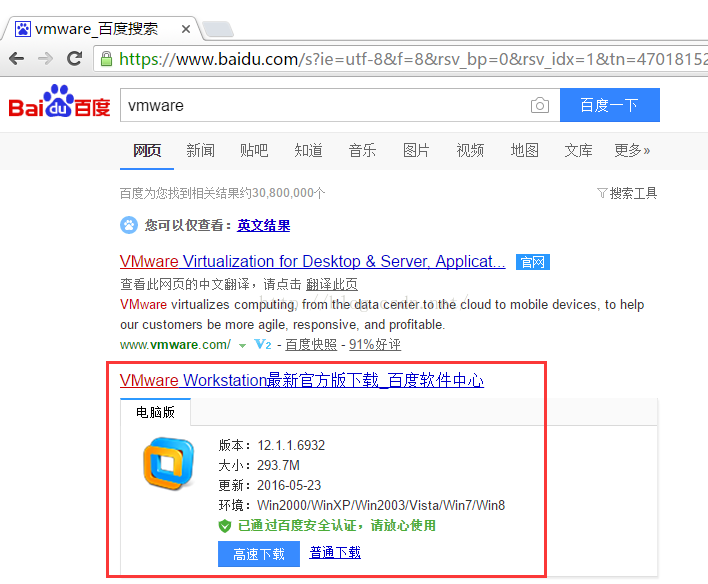Click the 普通下载 link
Viewport: 708px width, 584px height.
tap(335, 552)
